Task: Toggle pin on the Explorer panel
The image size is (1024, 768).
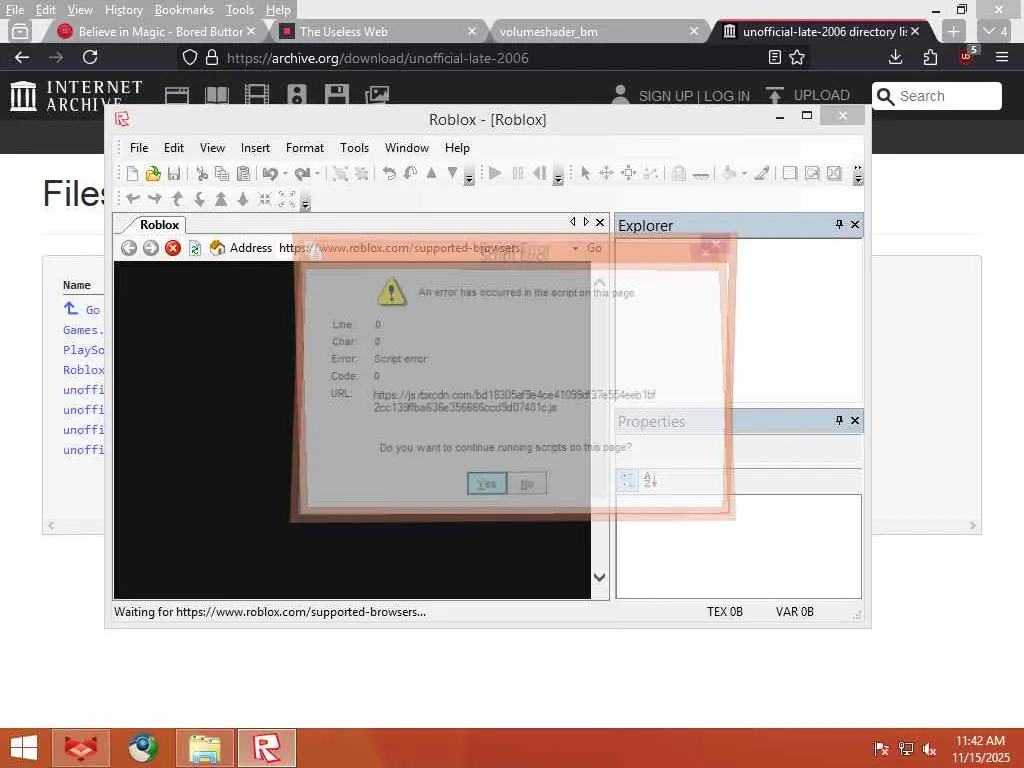Action: tap(839, 225)
